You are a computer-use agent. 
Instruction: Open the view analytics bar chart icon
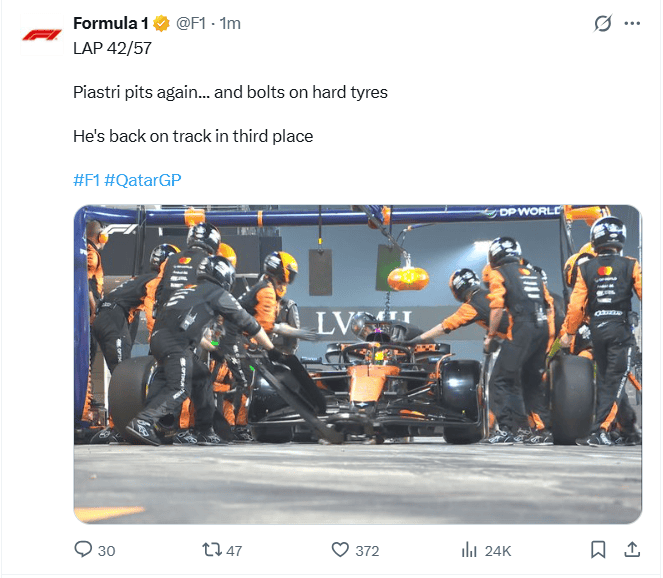[469, 550]
